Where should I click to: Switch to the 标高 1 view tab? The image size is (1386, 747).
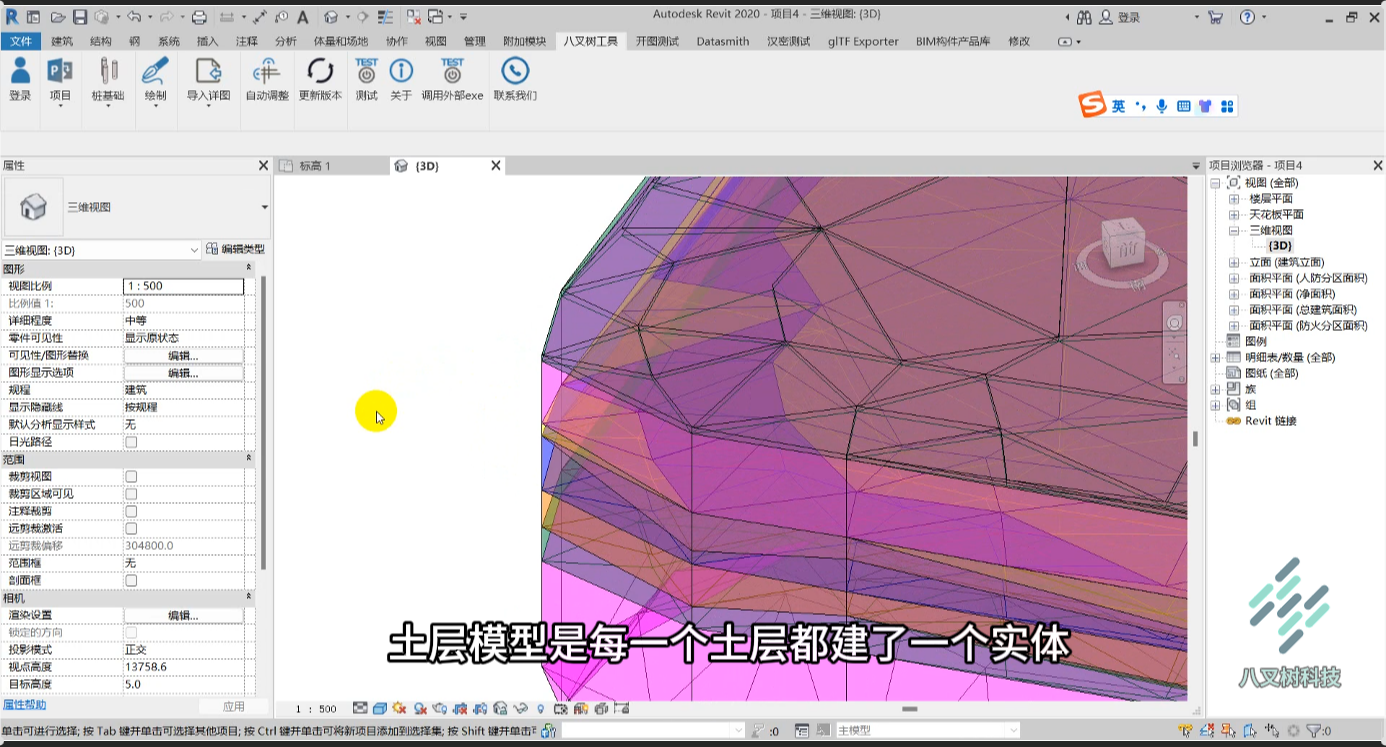[x=315, y=166]
